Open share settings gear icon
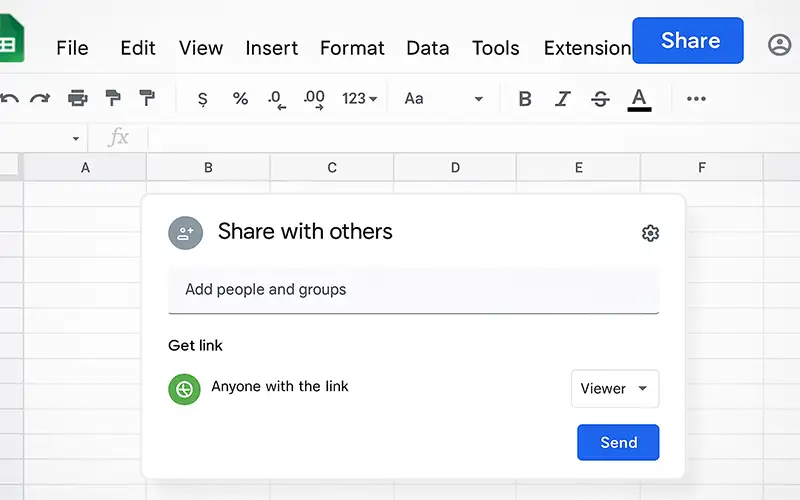 [650, 233]
